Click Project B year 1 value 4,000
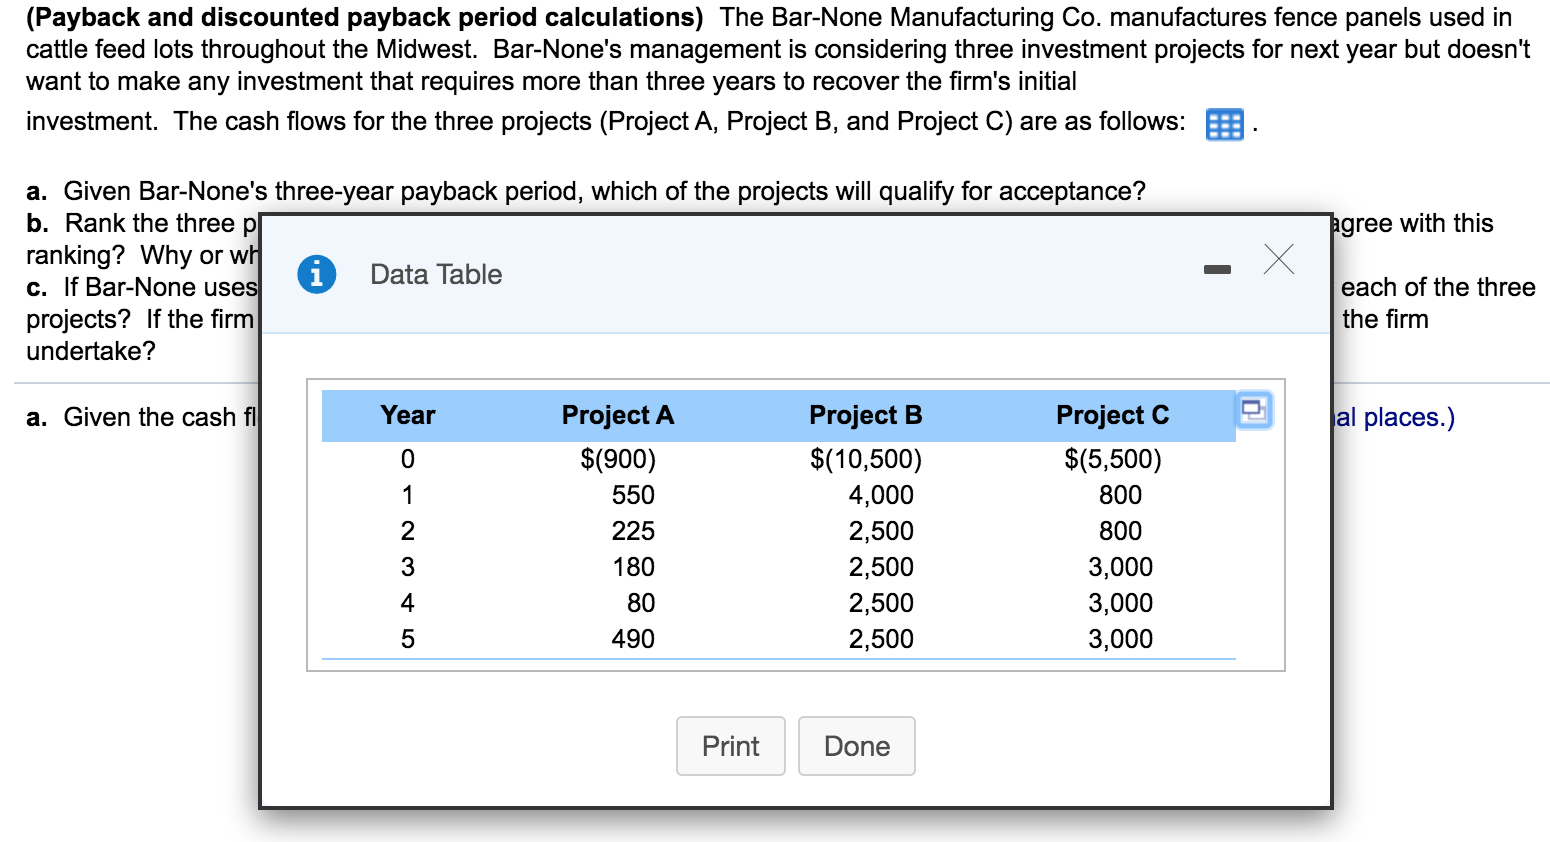Image resolution: width=1550 pixels, height=842 pixels. click(881, 495)
